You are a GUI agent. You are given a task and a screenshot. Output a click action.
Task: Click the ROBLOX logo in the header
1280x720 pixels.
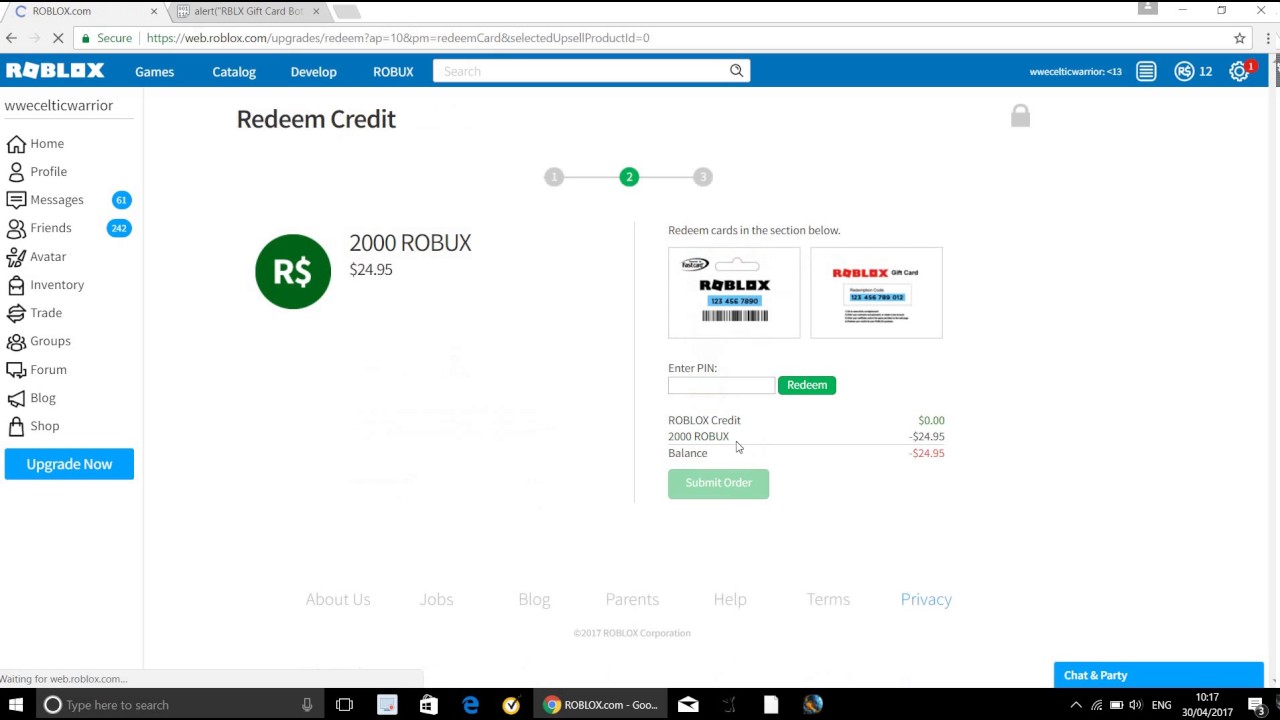tap(55, 71)
